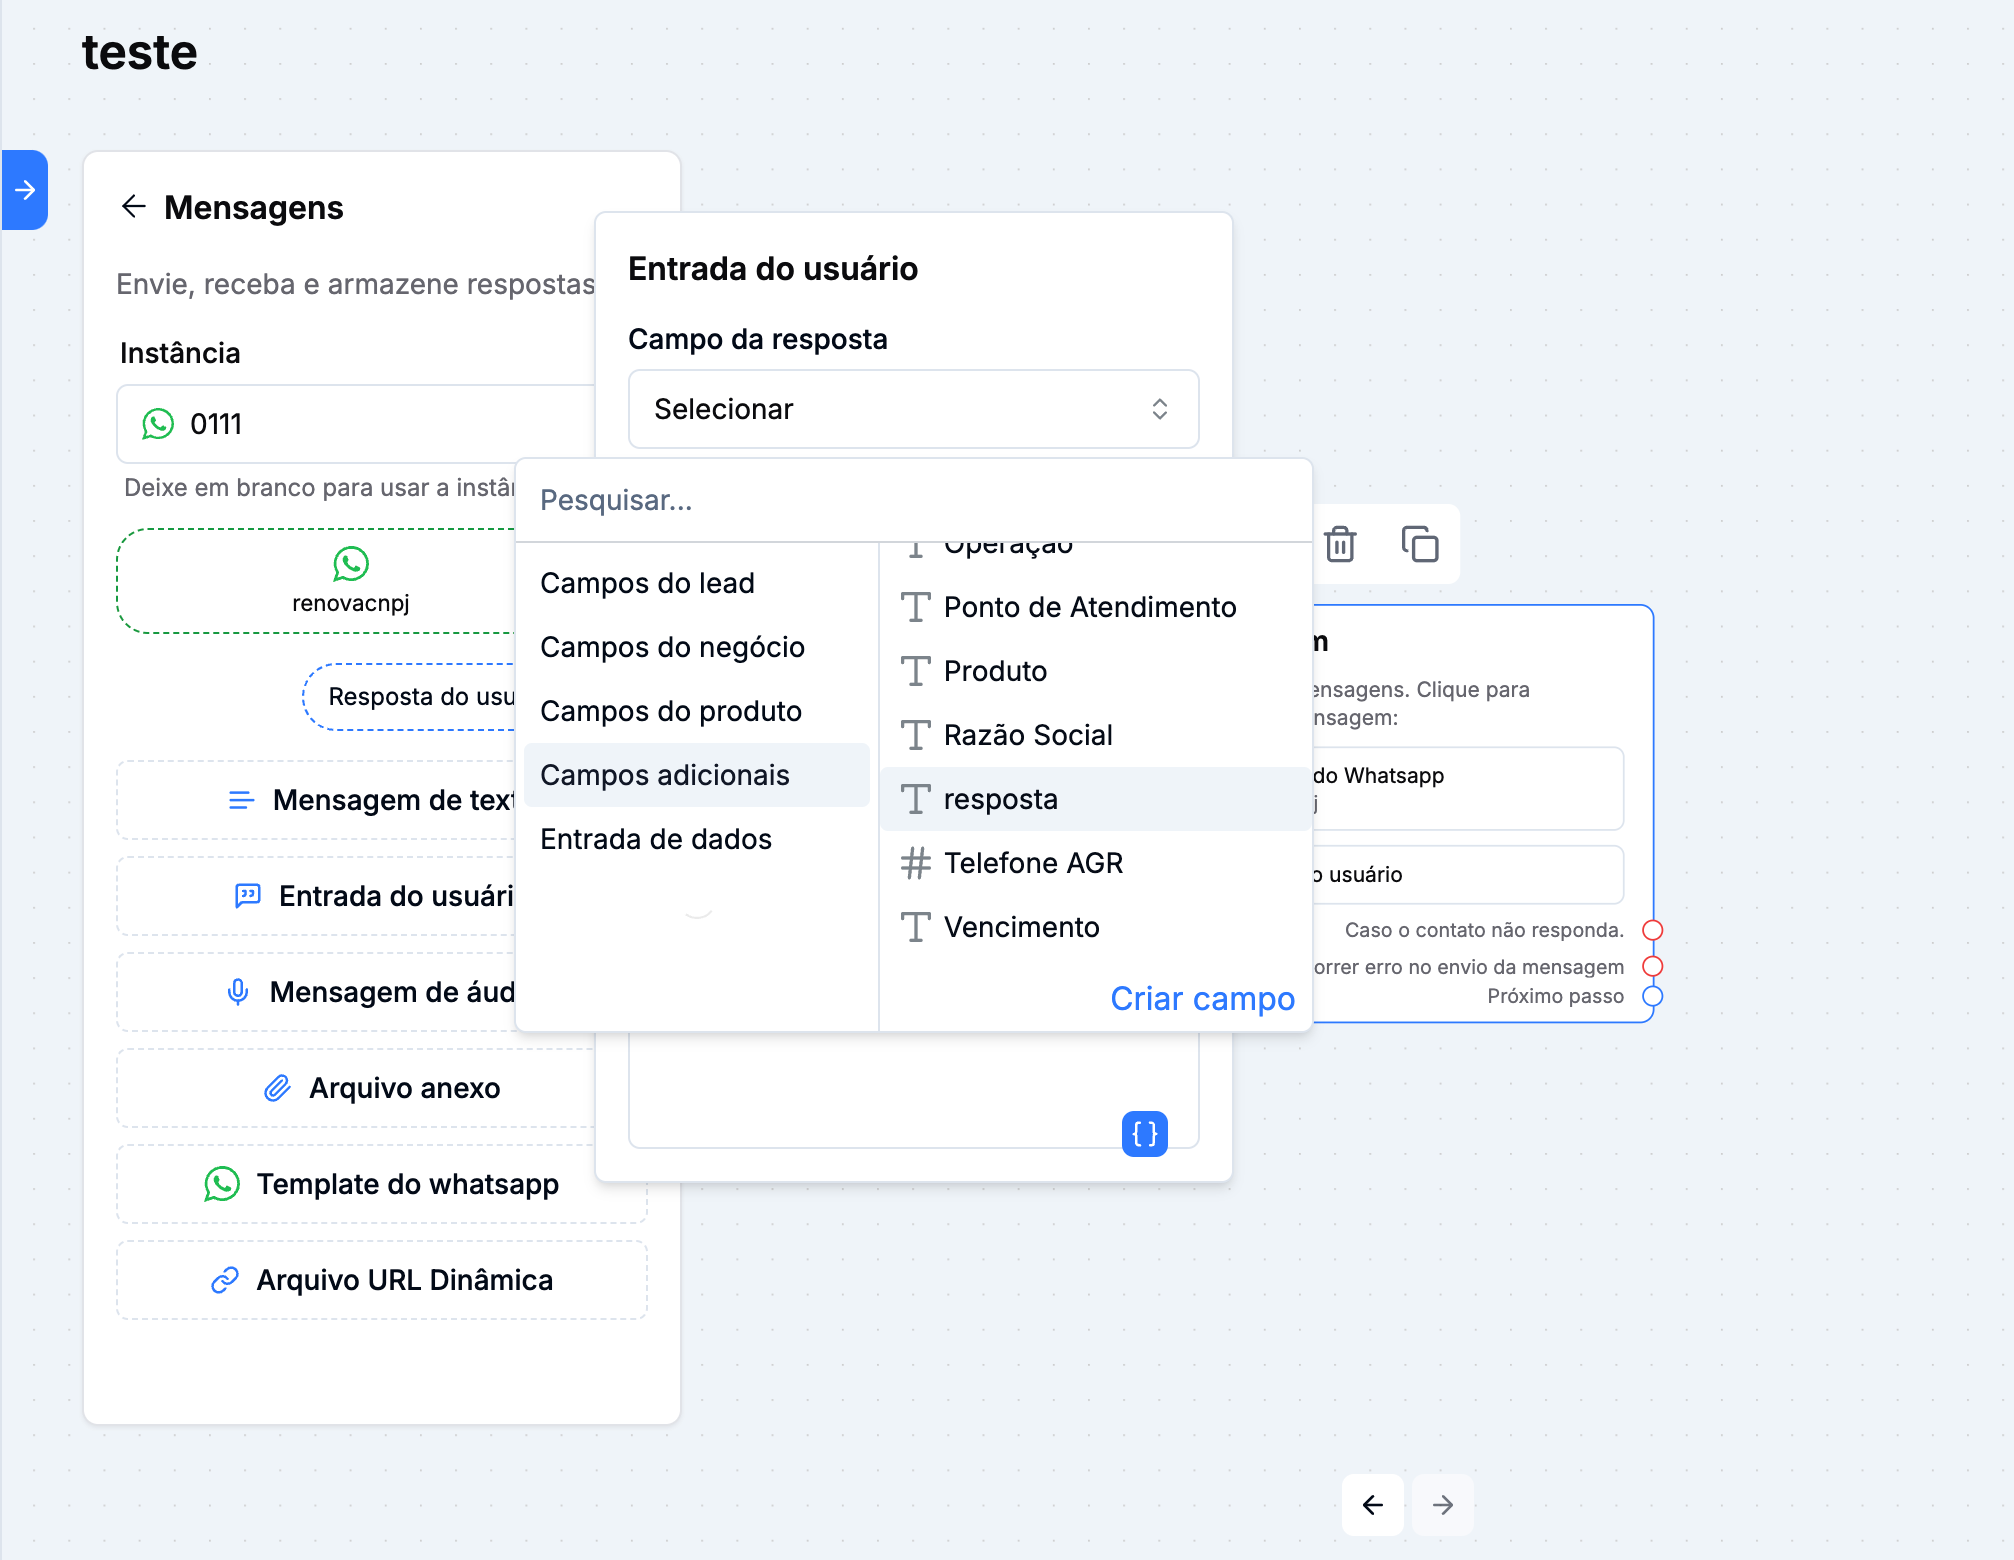
Task: Choose Campos do lead category
Action: pos(647,583)
